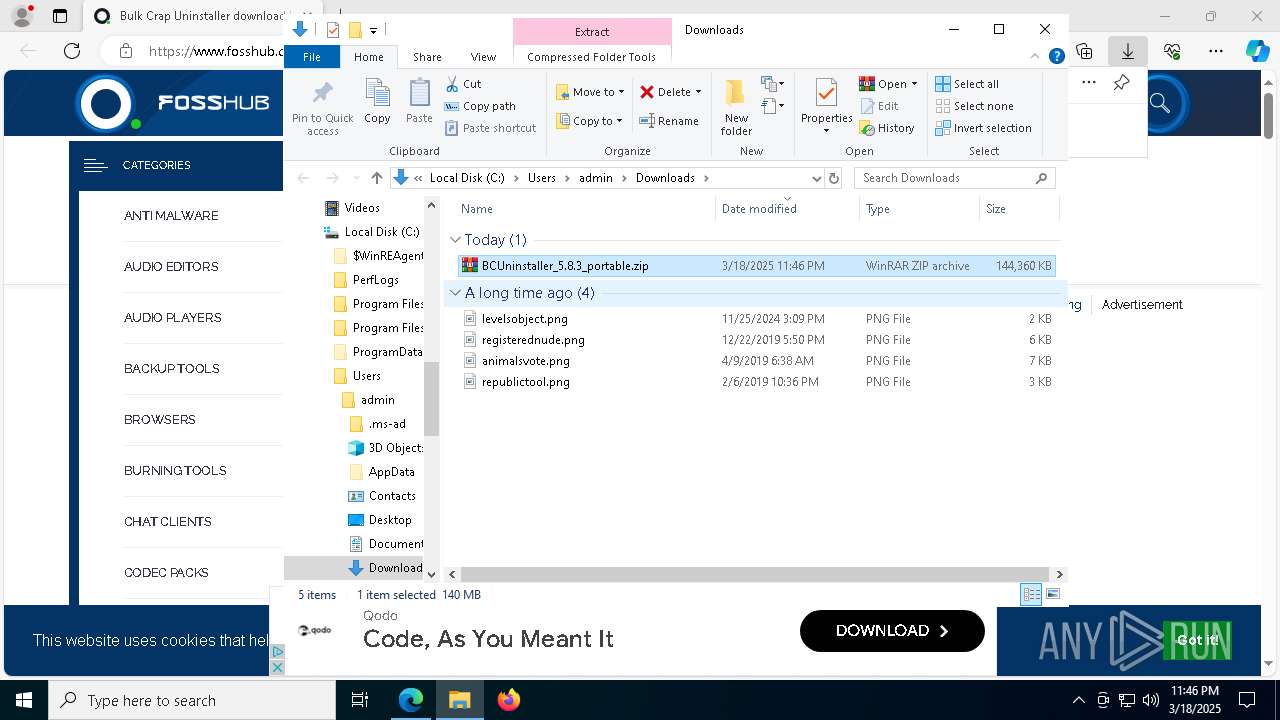Expand the Delete dropdown arrow
The height and width of the screenshot is (720, 1280).
click(698, 92)
